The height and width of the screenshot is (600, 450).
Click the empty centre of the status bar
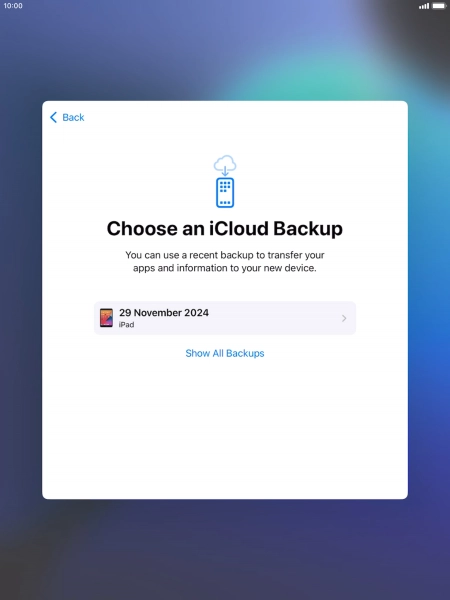click(225, 6)
